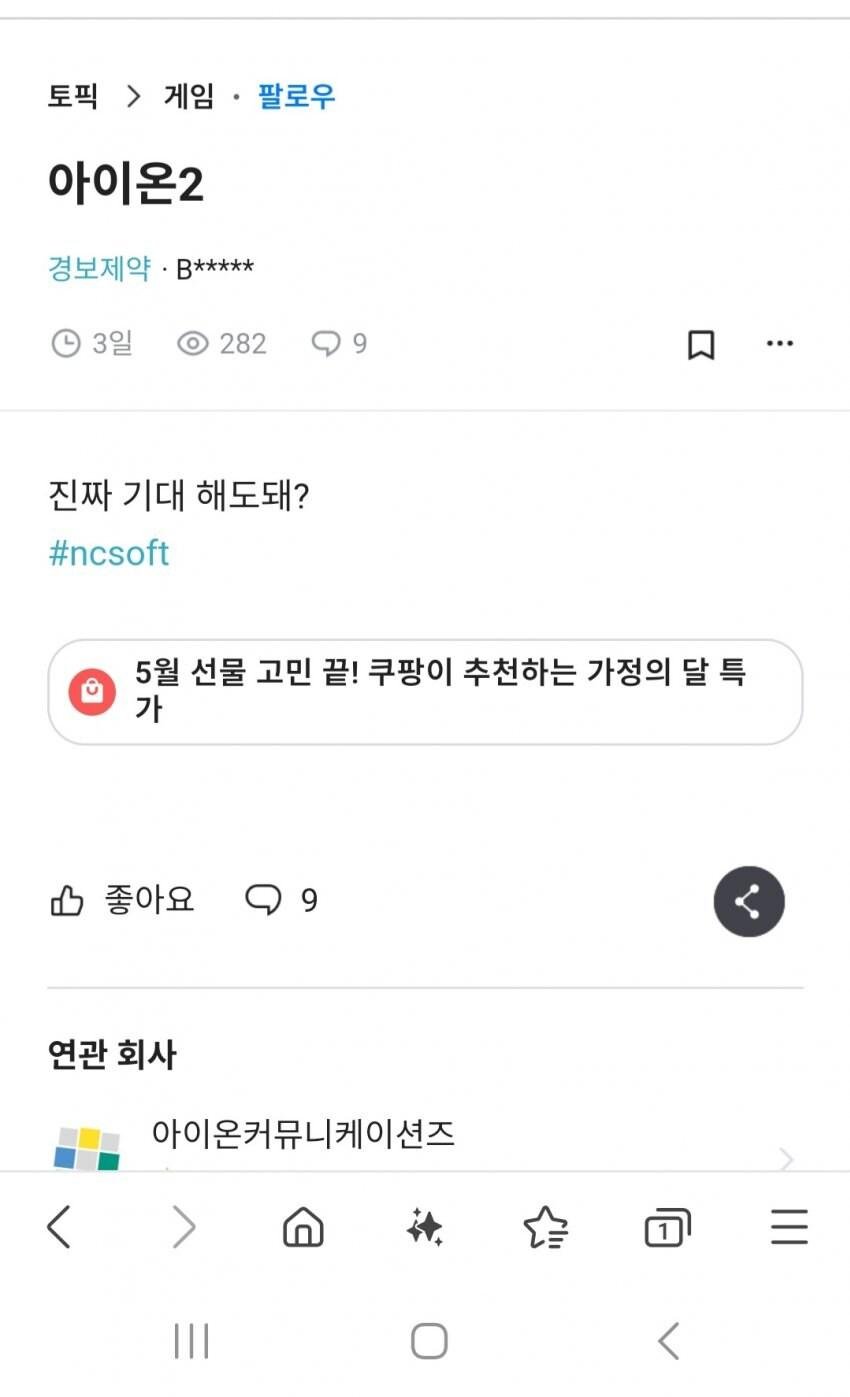850x1397 pixels.
Task: Go back with the browser back arrow
Action: [59, 1226]
